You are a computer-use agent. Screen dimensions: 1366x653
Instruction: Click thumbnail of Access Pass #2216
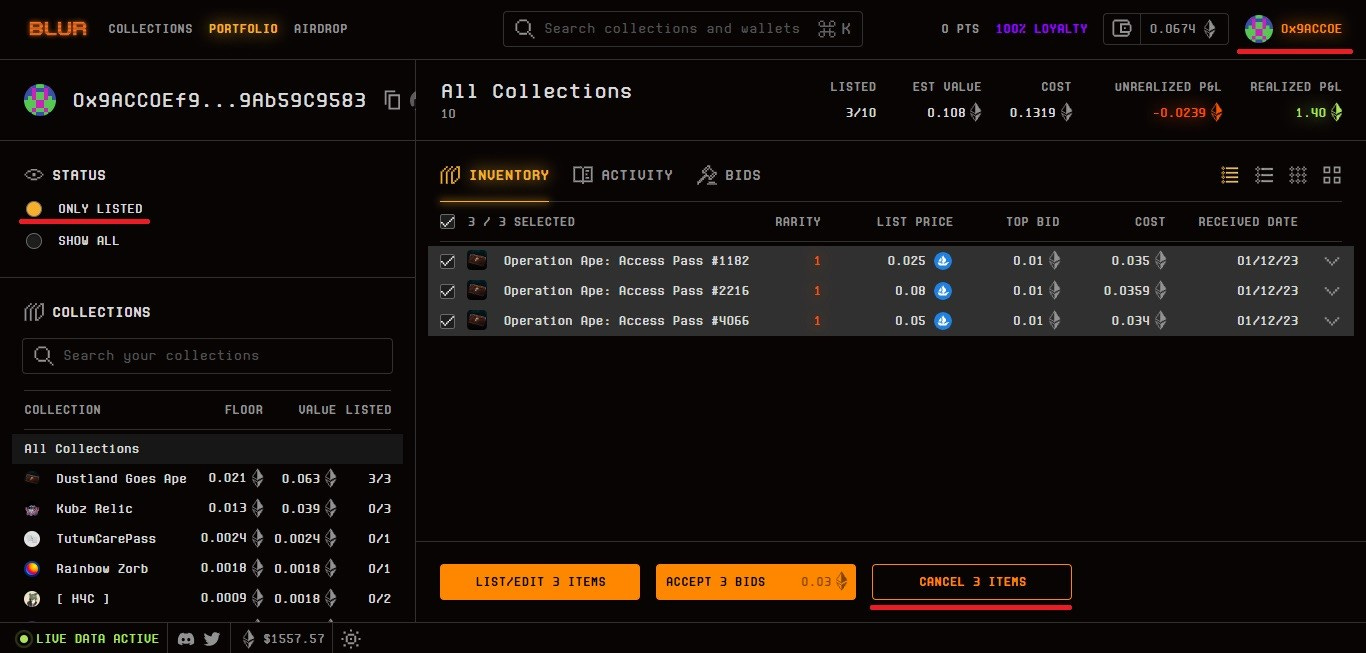(x=477, y=291)
